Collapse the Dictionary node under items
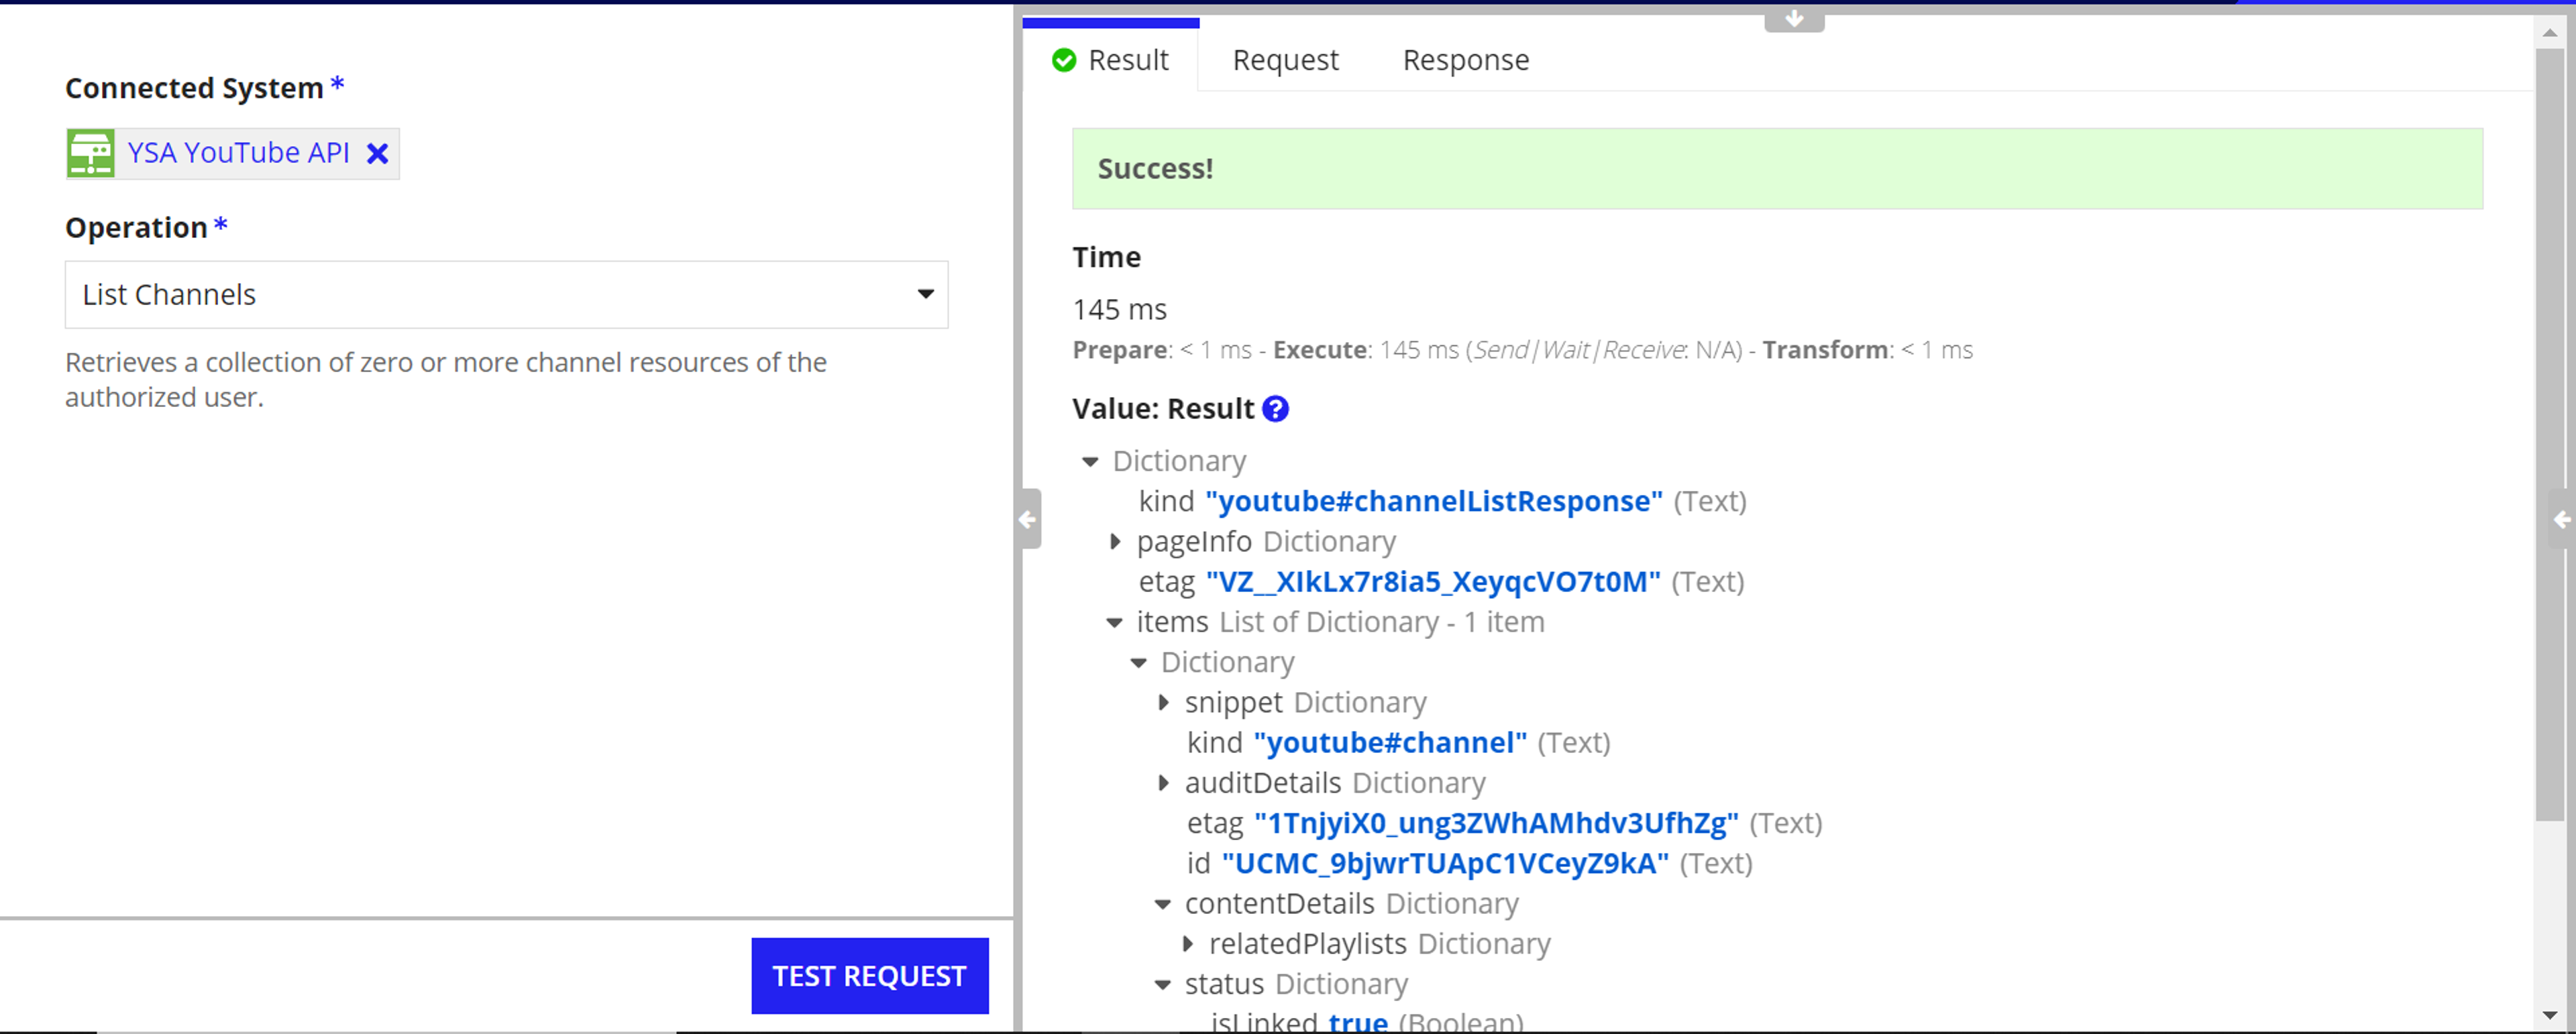This screenshot has height=1034, width=2576. click(x=1138, y=662)
